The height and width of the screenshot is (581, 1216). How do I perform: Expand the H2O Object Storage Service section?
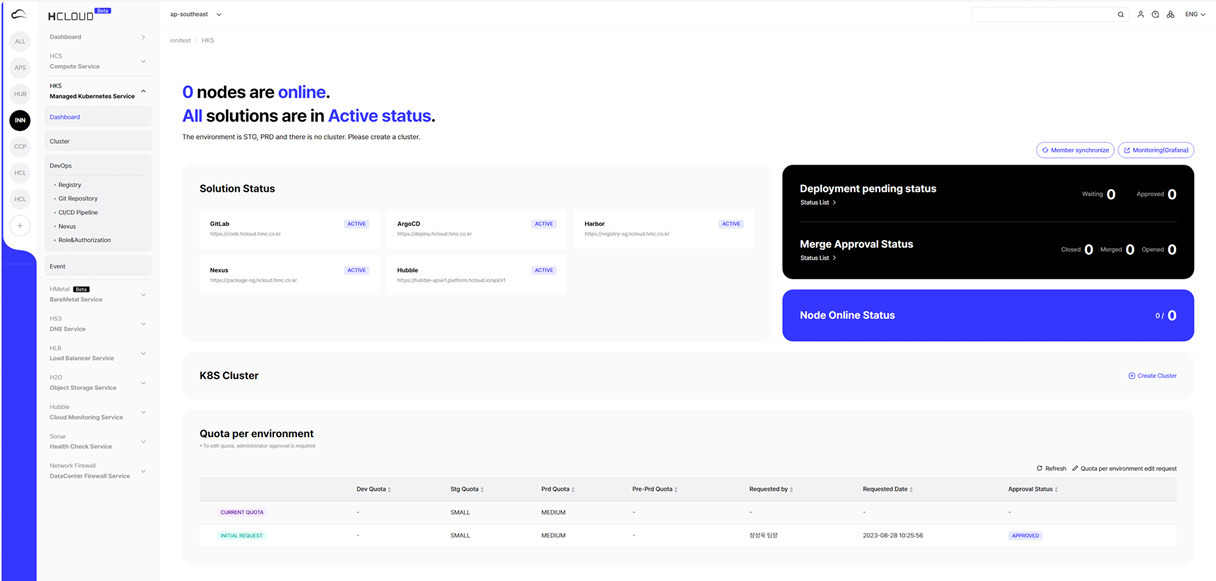click(x=143, y=382)
